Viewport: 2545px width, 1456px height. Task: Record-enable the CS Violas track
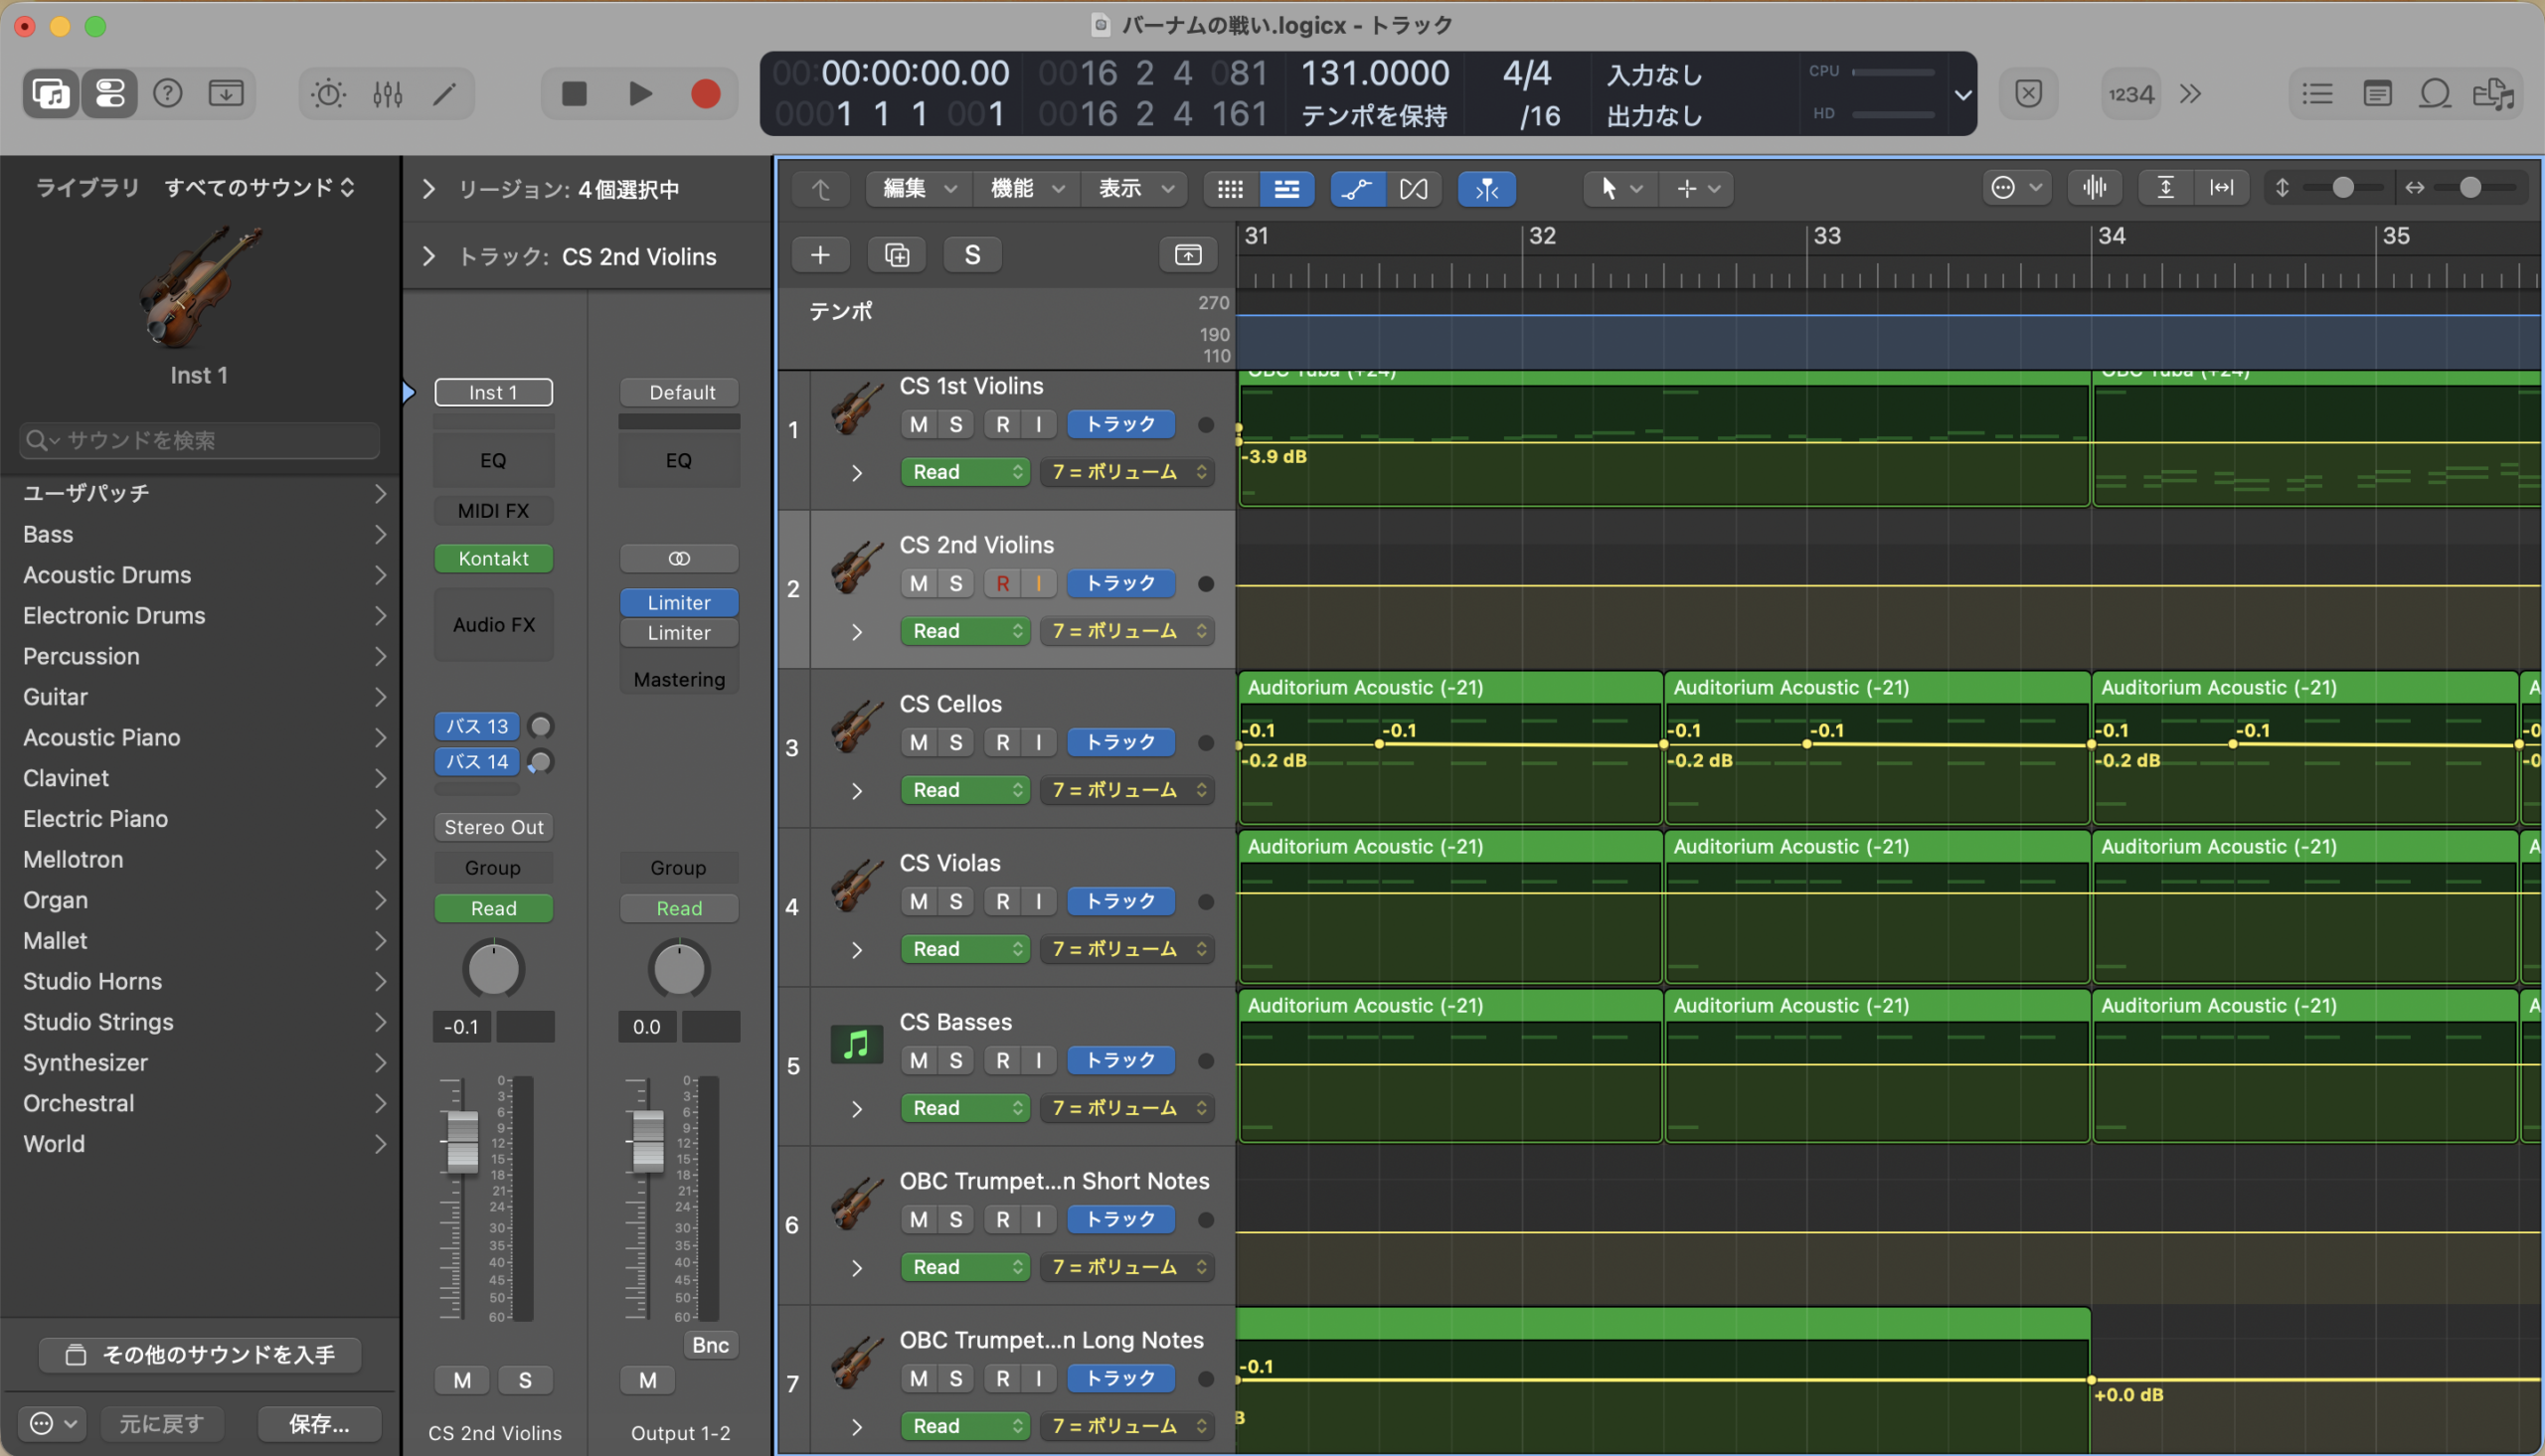[x=1003, y=901]
